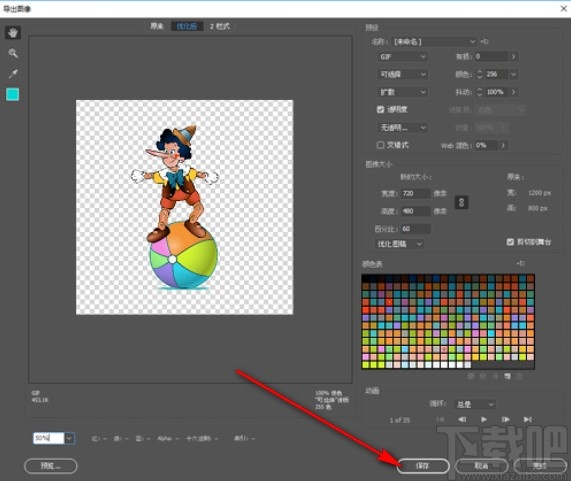Click the height field showing 480

pos(415,211)
